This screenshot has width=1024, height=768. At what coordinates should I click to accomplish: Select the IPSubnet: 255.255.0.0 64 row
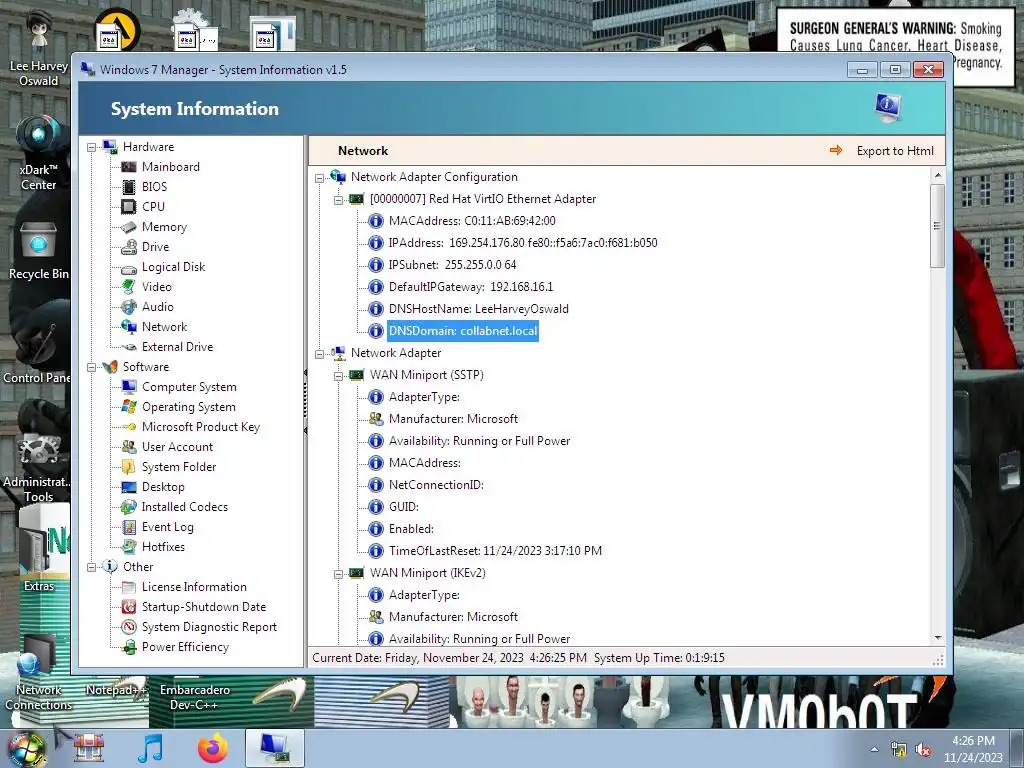[453, 265]
